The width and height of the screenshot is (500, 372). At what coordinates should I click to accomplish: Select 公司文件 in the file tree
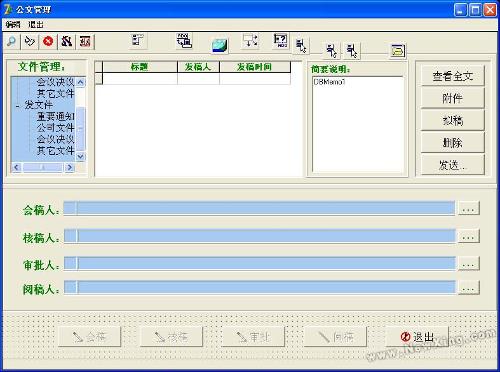coord(55,128)
